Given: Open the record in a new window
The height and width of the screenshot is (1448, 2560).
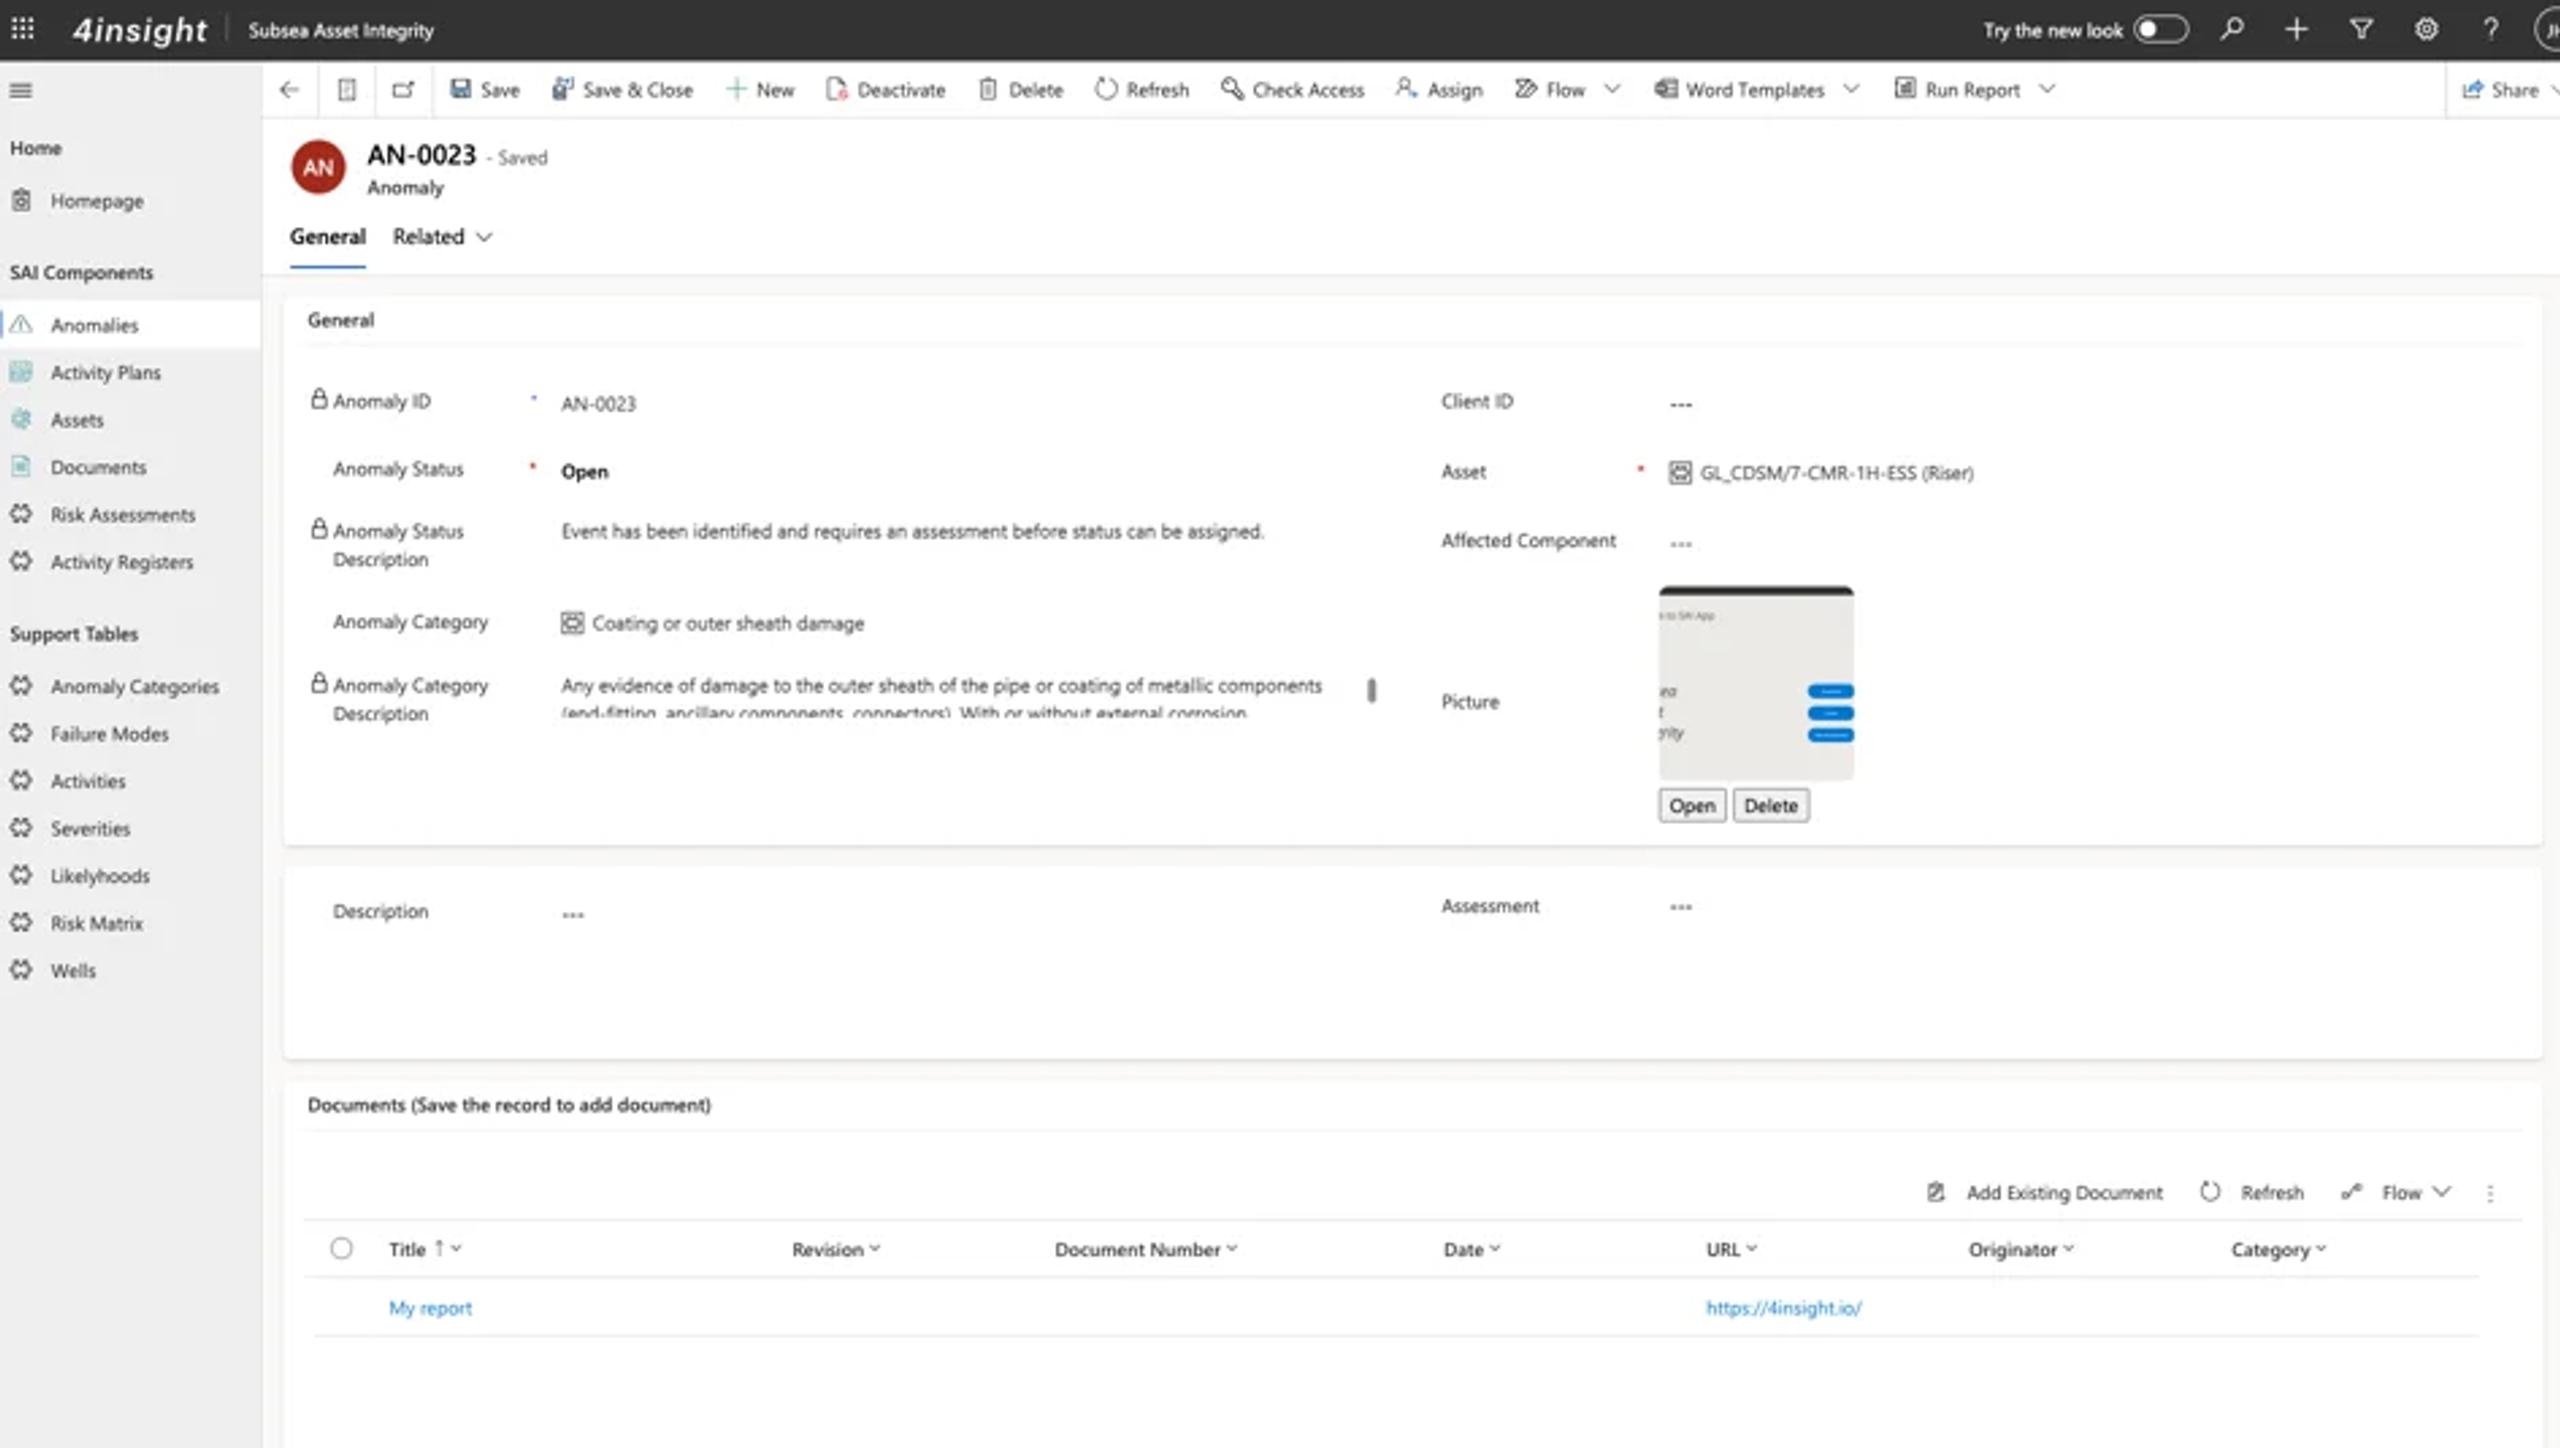Looking at the screenshot, I should (x=403, y=90).
